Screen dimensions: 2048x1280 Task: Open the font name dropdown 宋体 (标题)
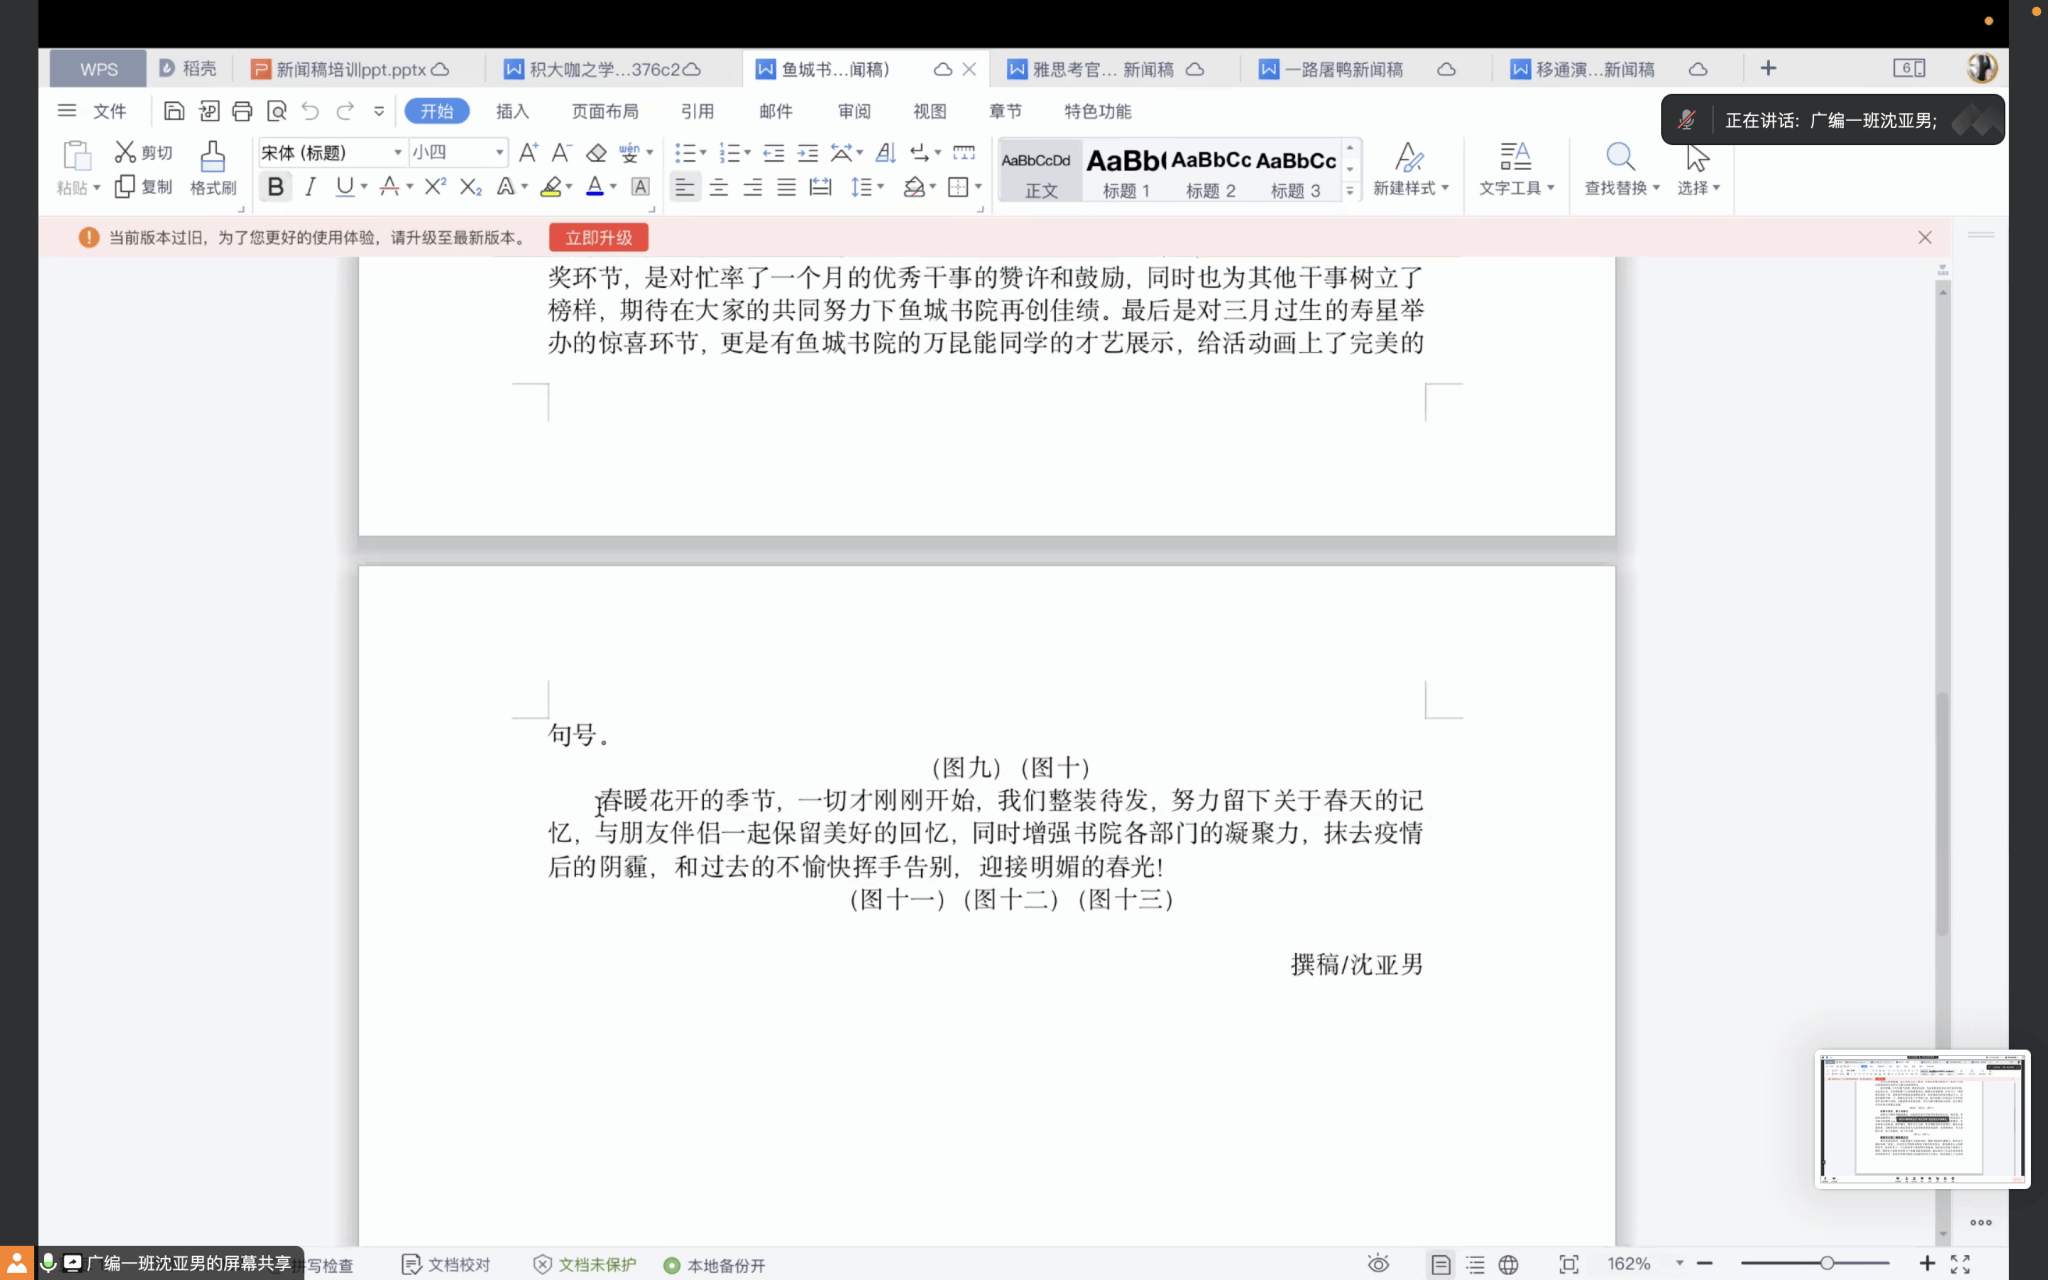click(x=397, y=153)
